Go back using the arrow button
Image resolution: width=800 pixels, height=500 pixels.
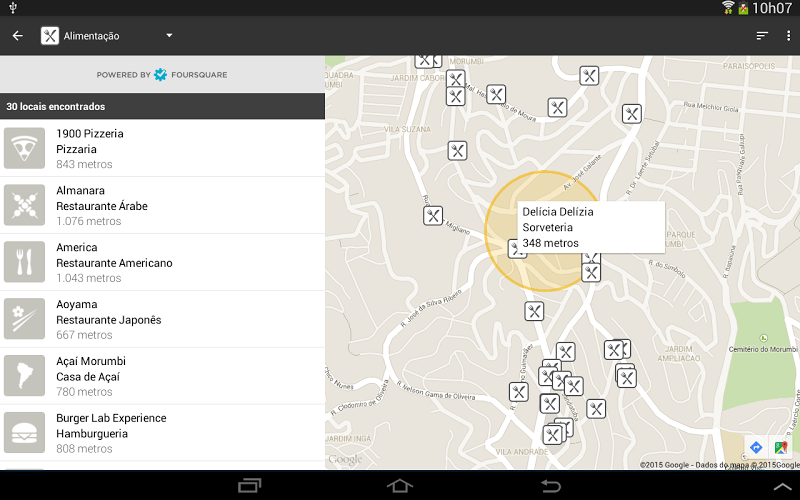pyautogui.click(x=18, y=36)
